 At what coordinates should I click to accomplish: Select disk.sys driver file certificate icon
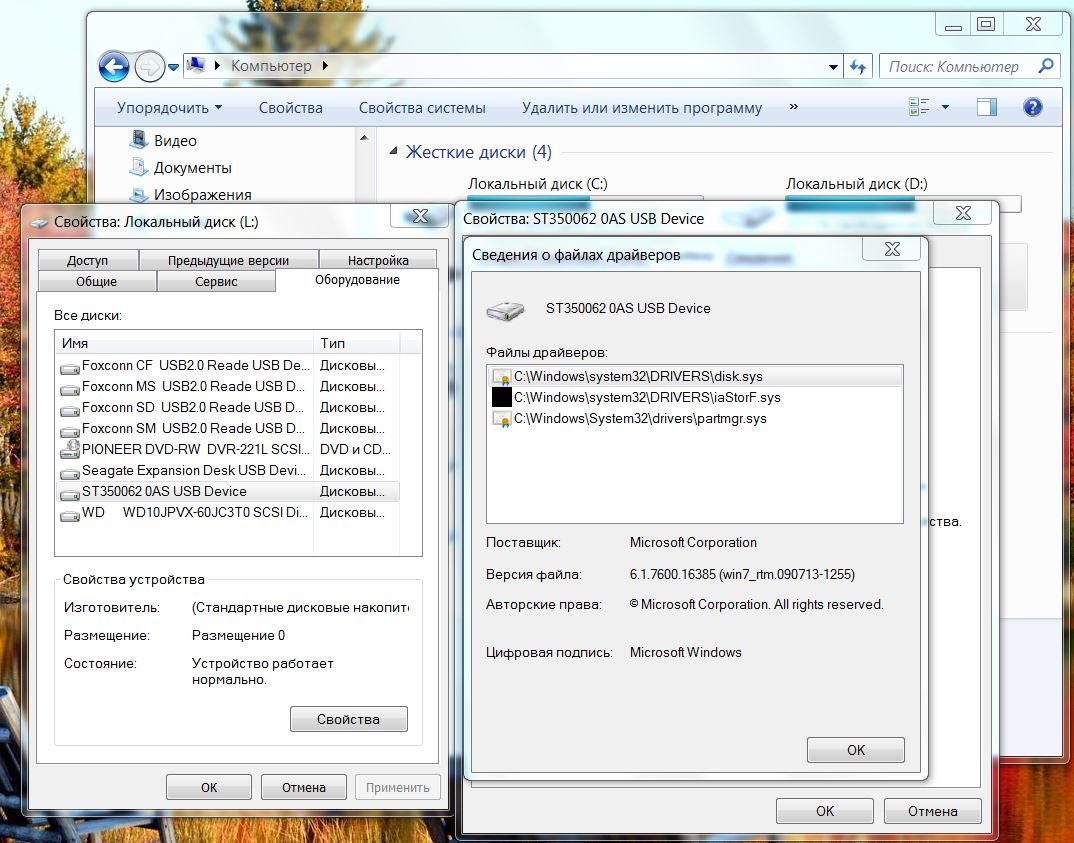[502, 377]
